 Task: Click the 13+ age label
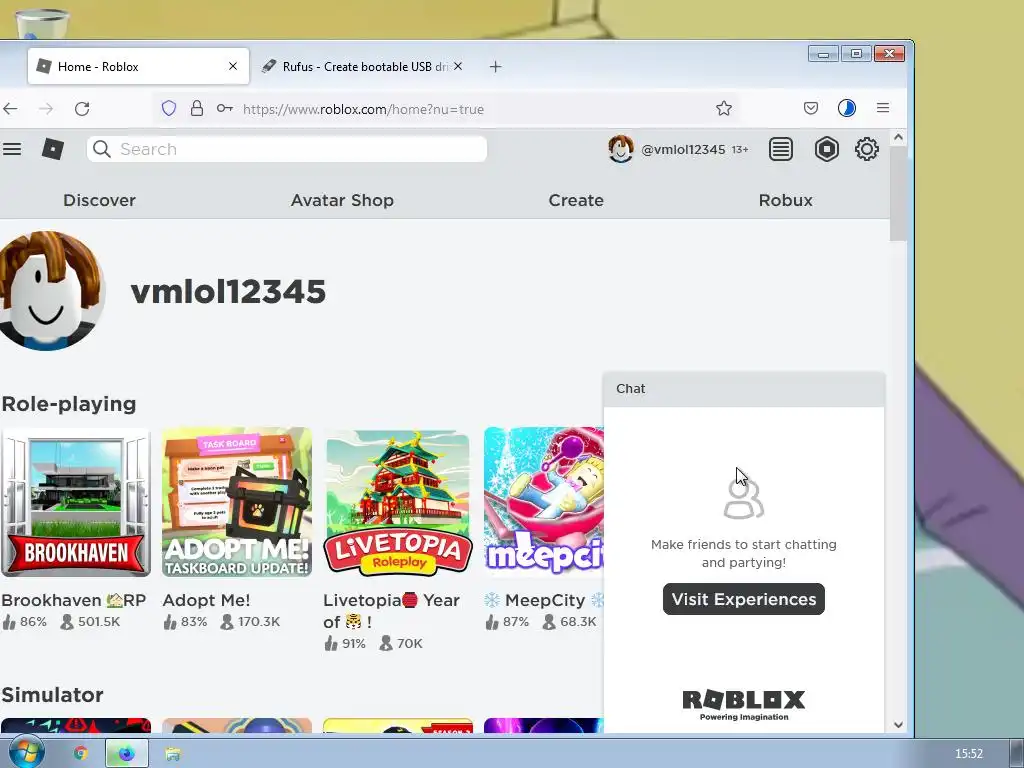[x=740, y=150]
